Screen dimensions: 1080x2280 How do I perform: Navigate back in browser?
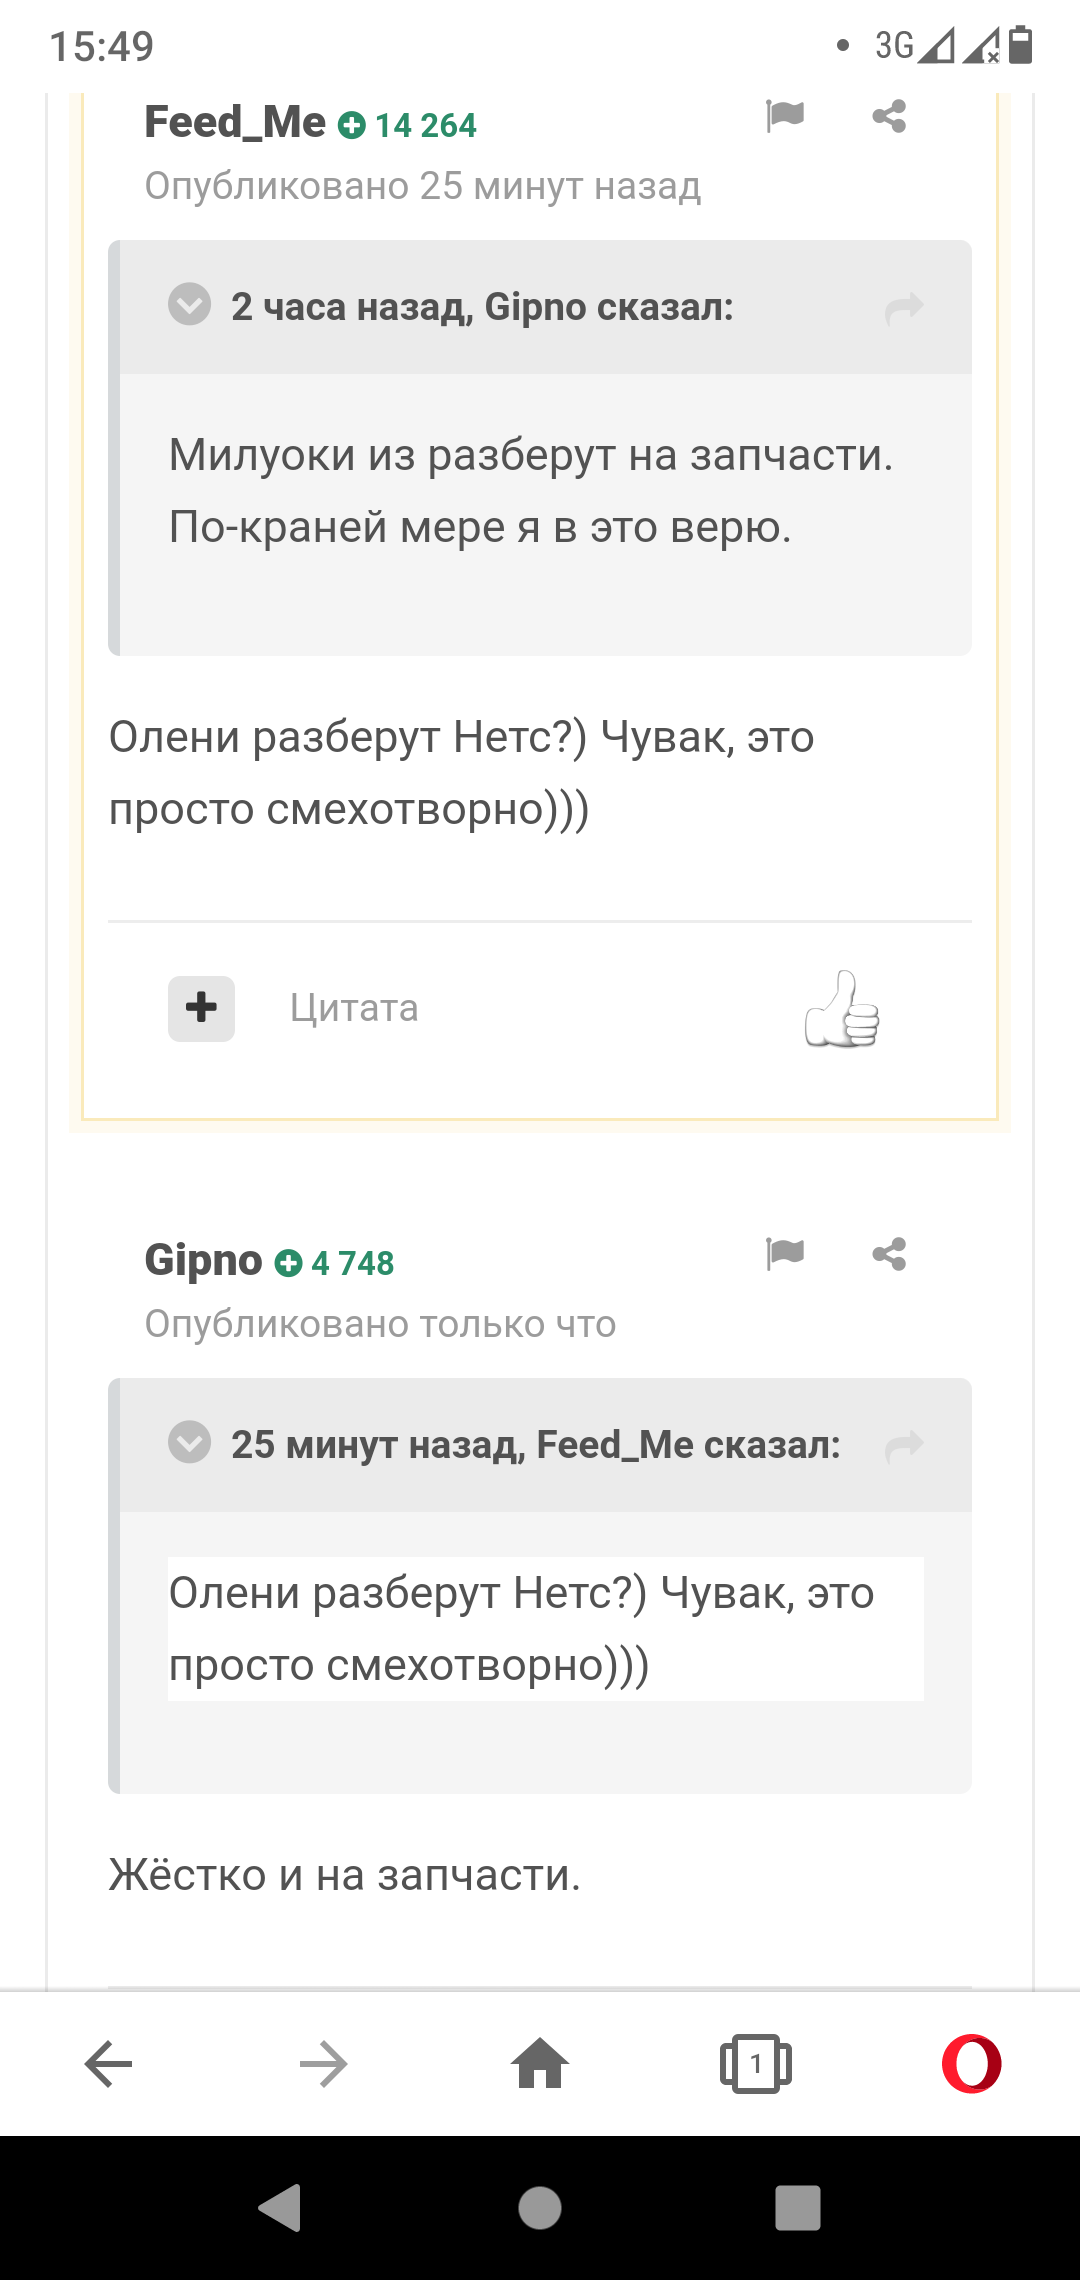pyautogui.click(x=108, y=2064)
